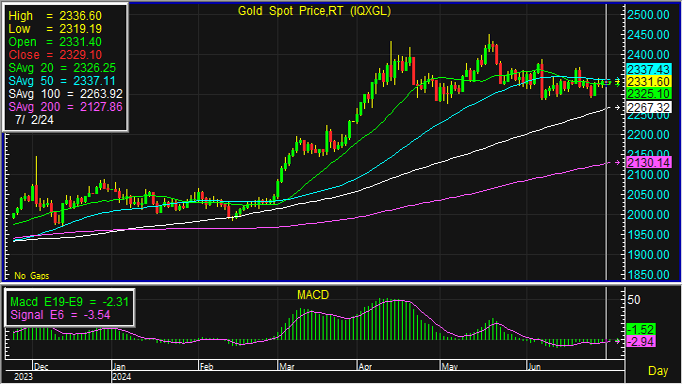Click the MACD indicator title
683x385 pixels.
click(313, 295)
